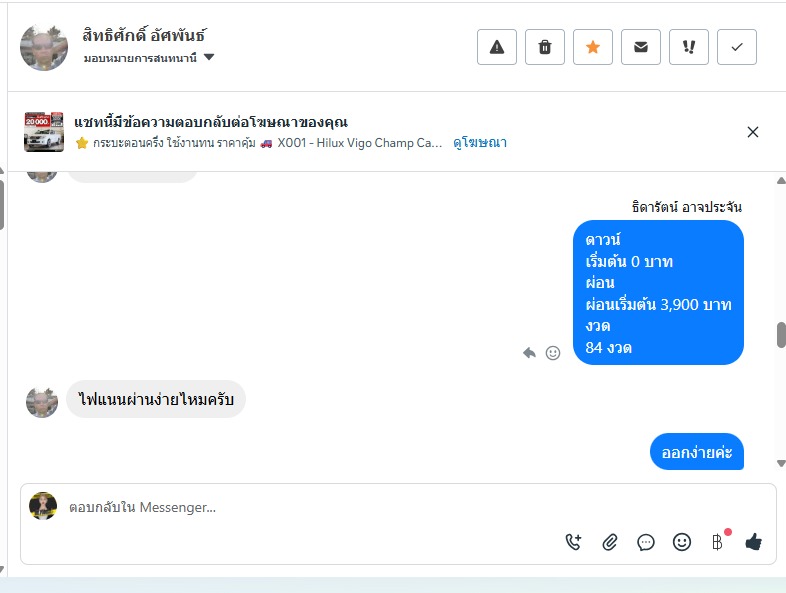This screenshot has width=786, height=593.
Task: Send a thumbs-up like
Action: coord(753,541)
